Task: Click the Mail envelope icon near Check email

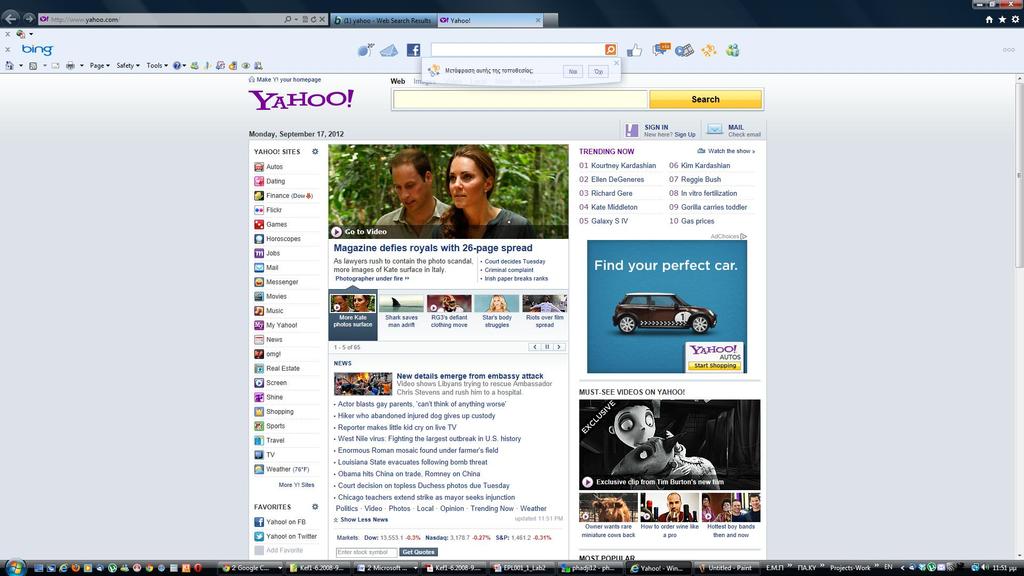Action: (x=714, y=130)
